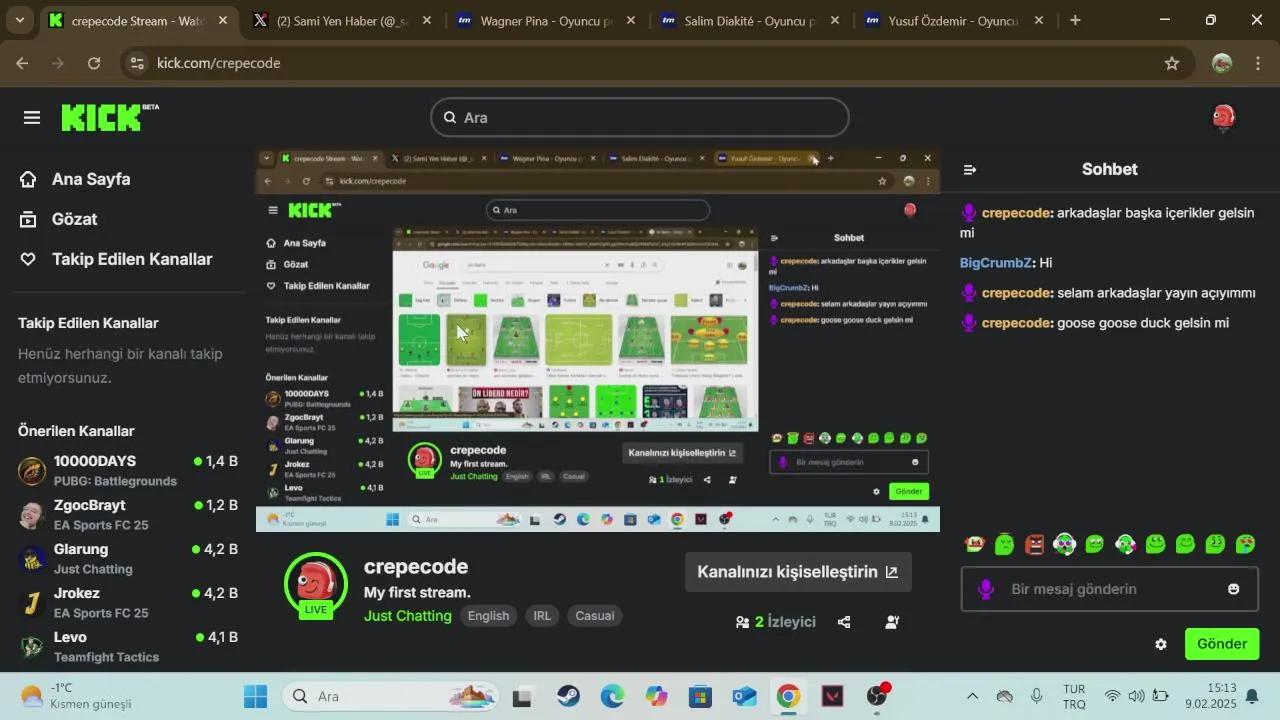Click the crepecode LIVE avatar
The width and height of the screenshot is (1280, 720).
point(316,584)
